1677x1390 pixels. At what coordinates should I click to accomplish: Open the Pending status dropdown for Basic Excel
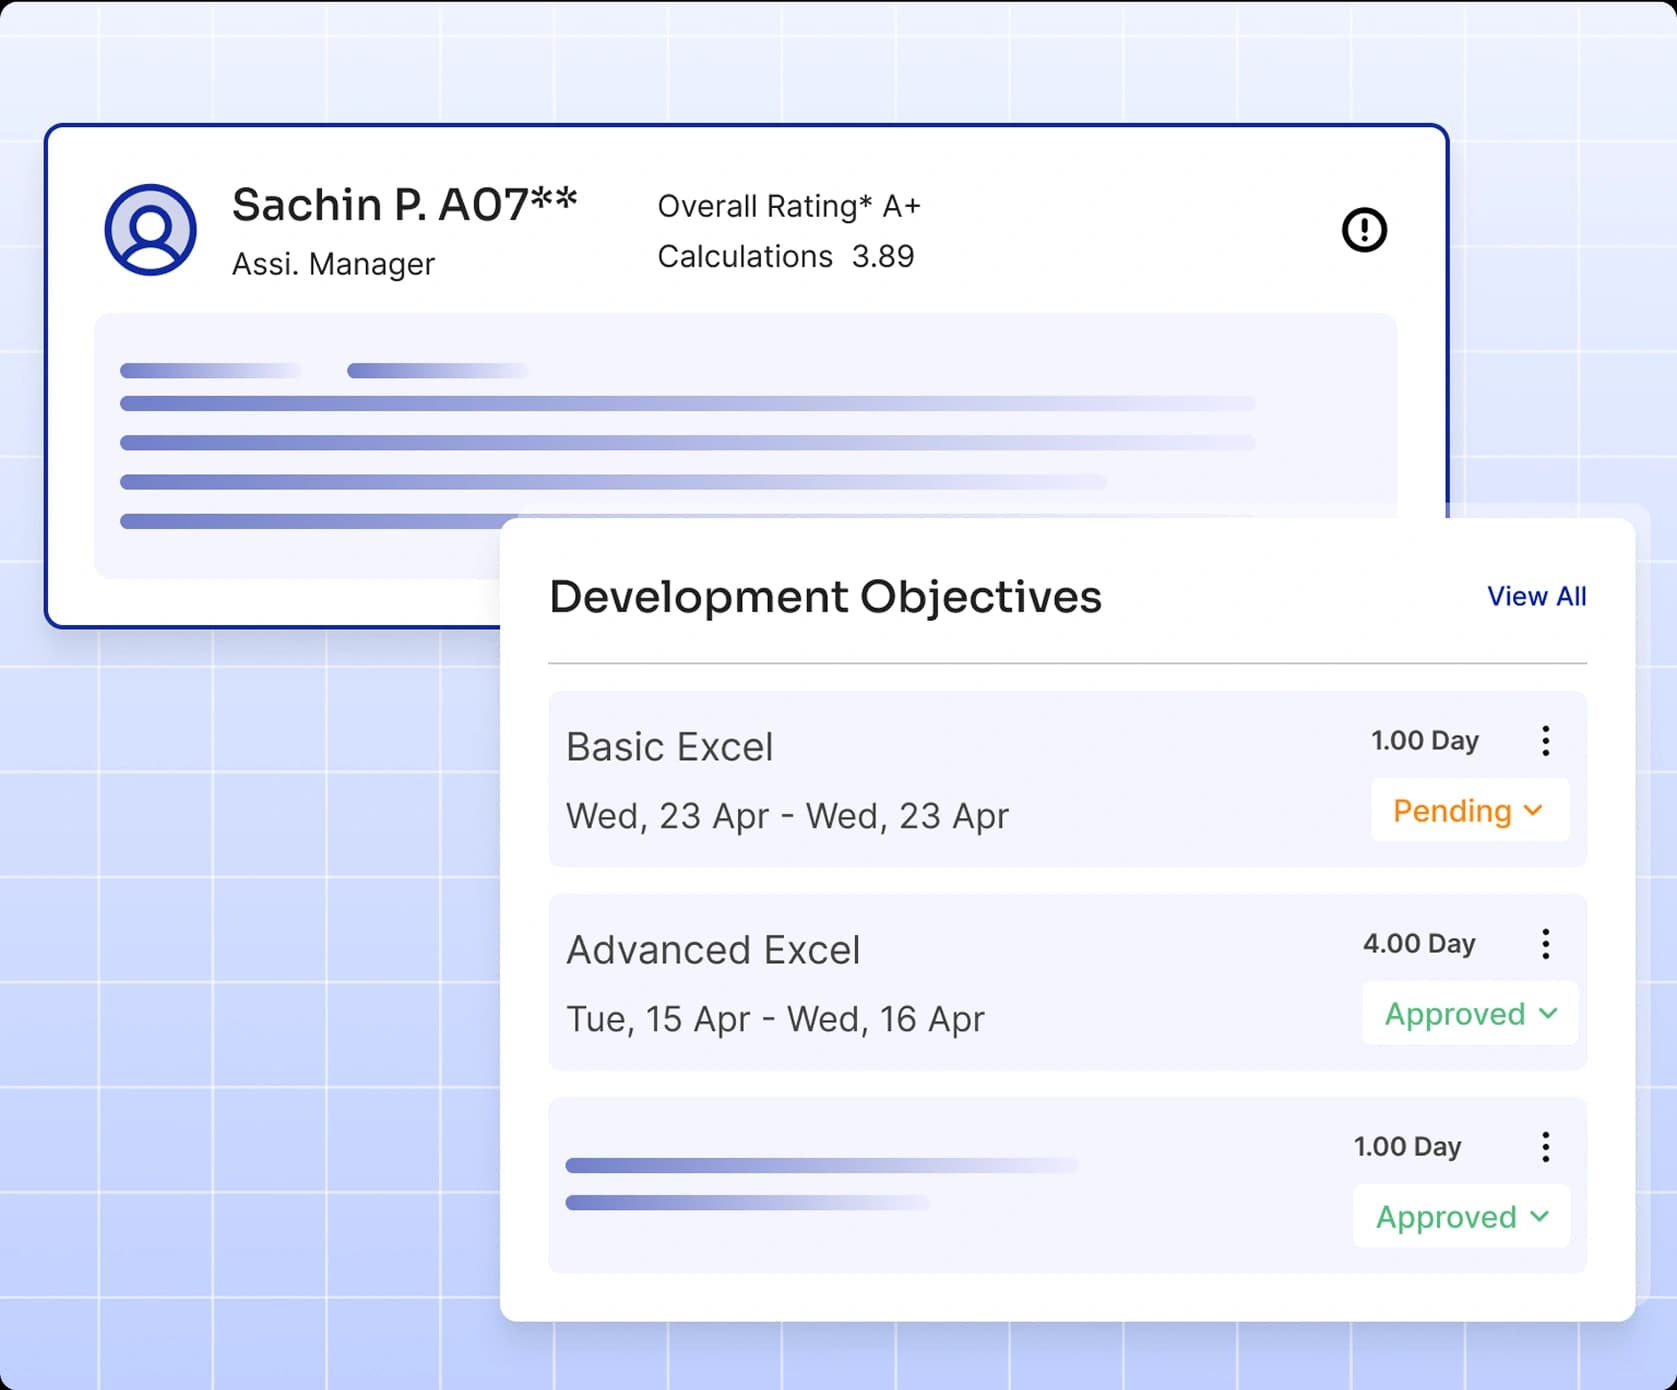1468,811
